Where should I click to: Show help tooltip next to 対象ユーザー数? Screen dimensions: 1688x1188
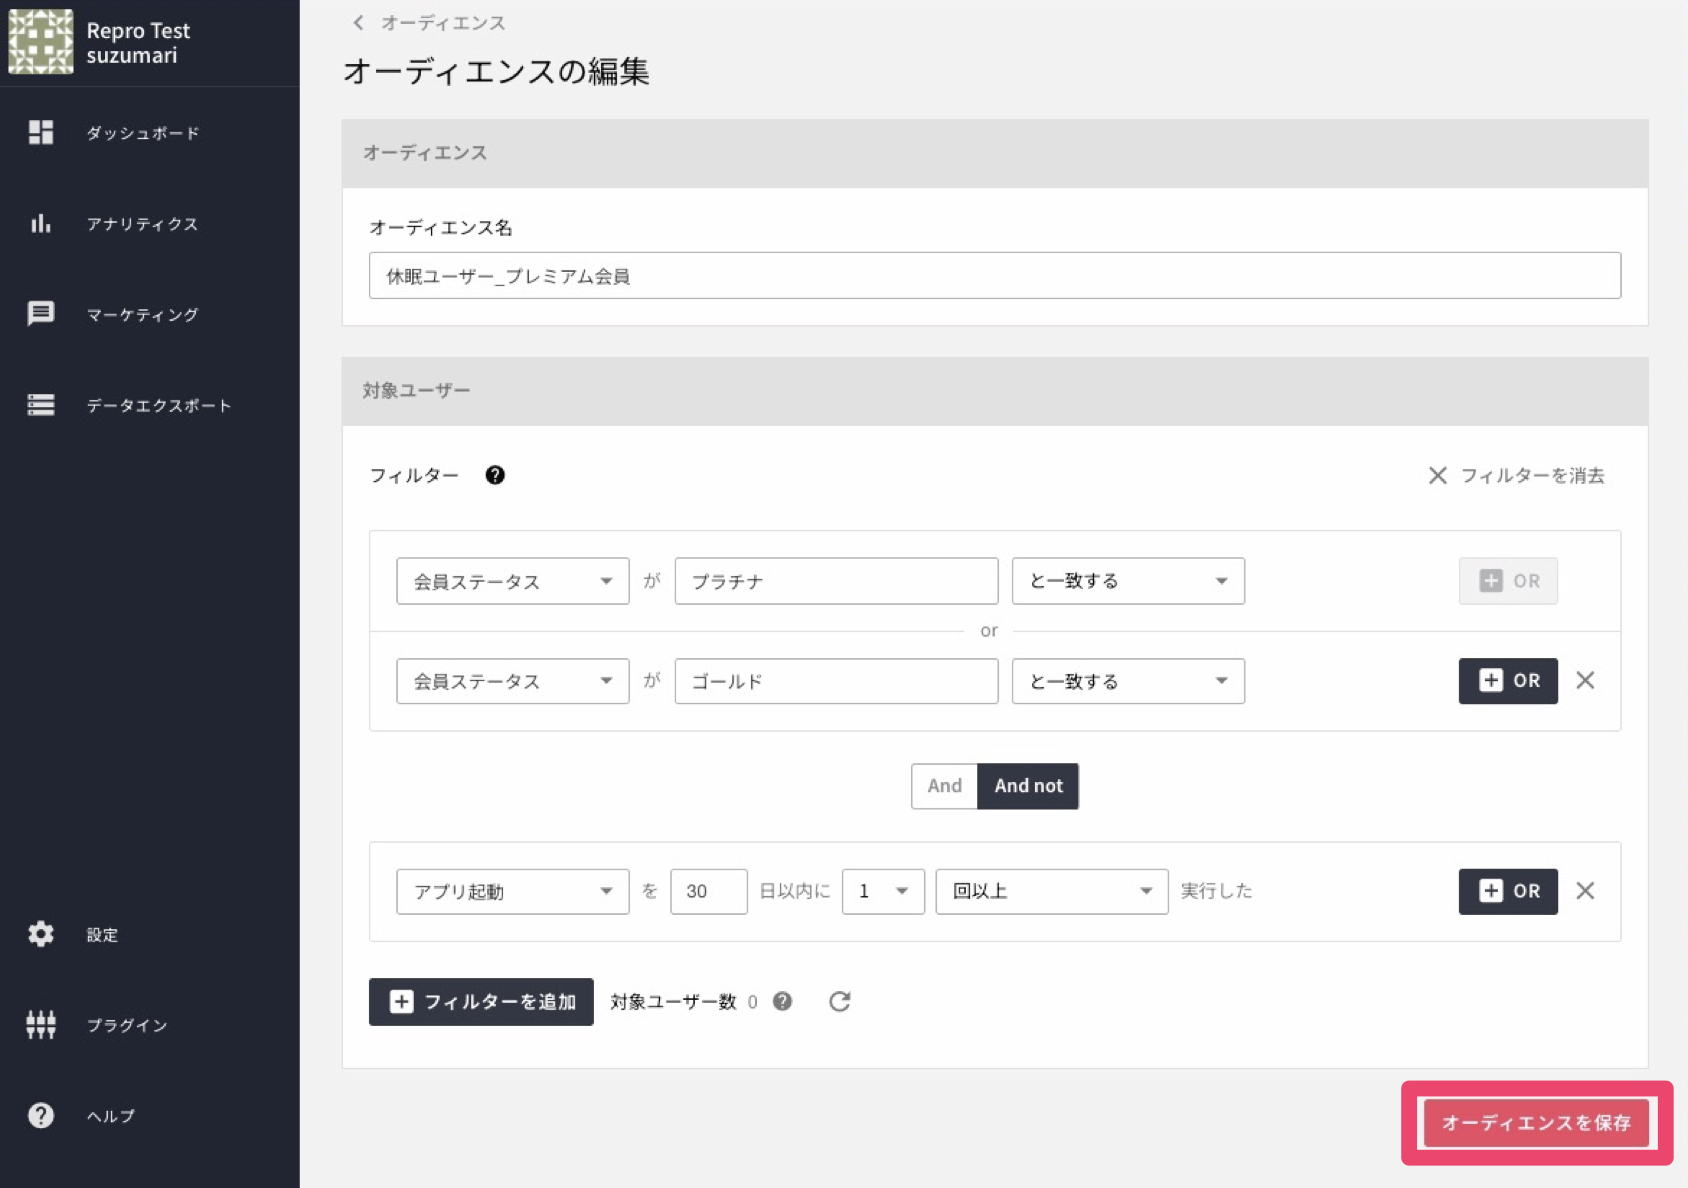pos(783,1001)
